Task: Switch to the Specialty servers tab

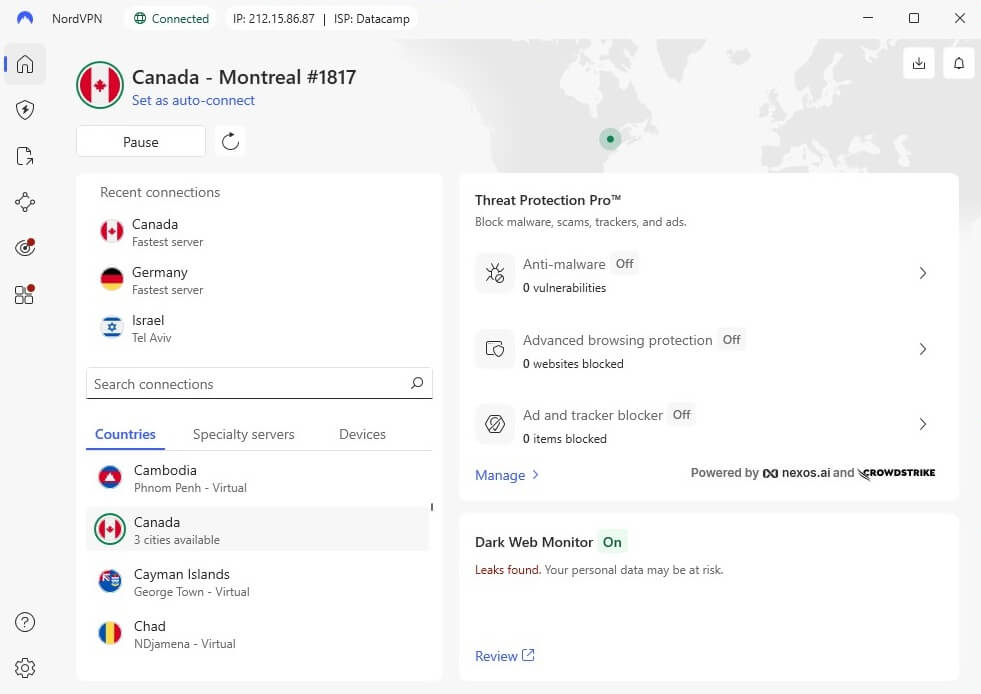Action: (x=243, y=434)
